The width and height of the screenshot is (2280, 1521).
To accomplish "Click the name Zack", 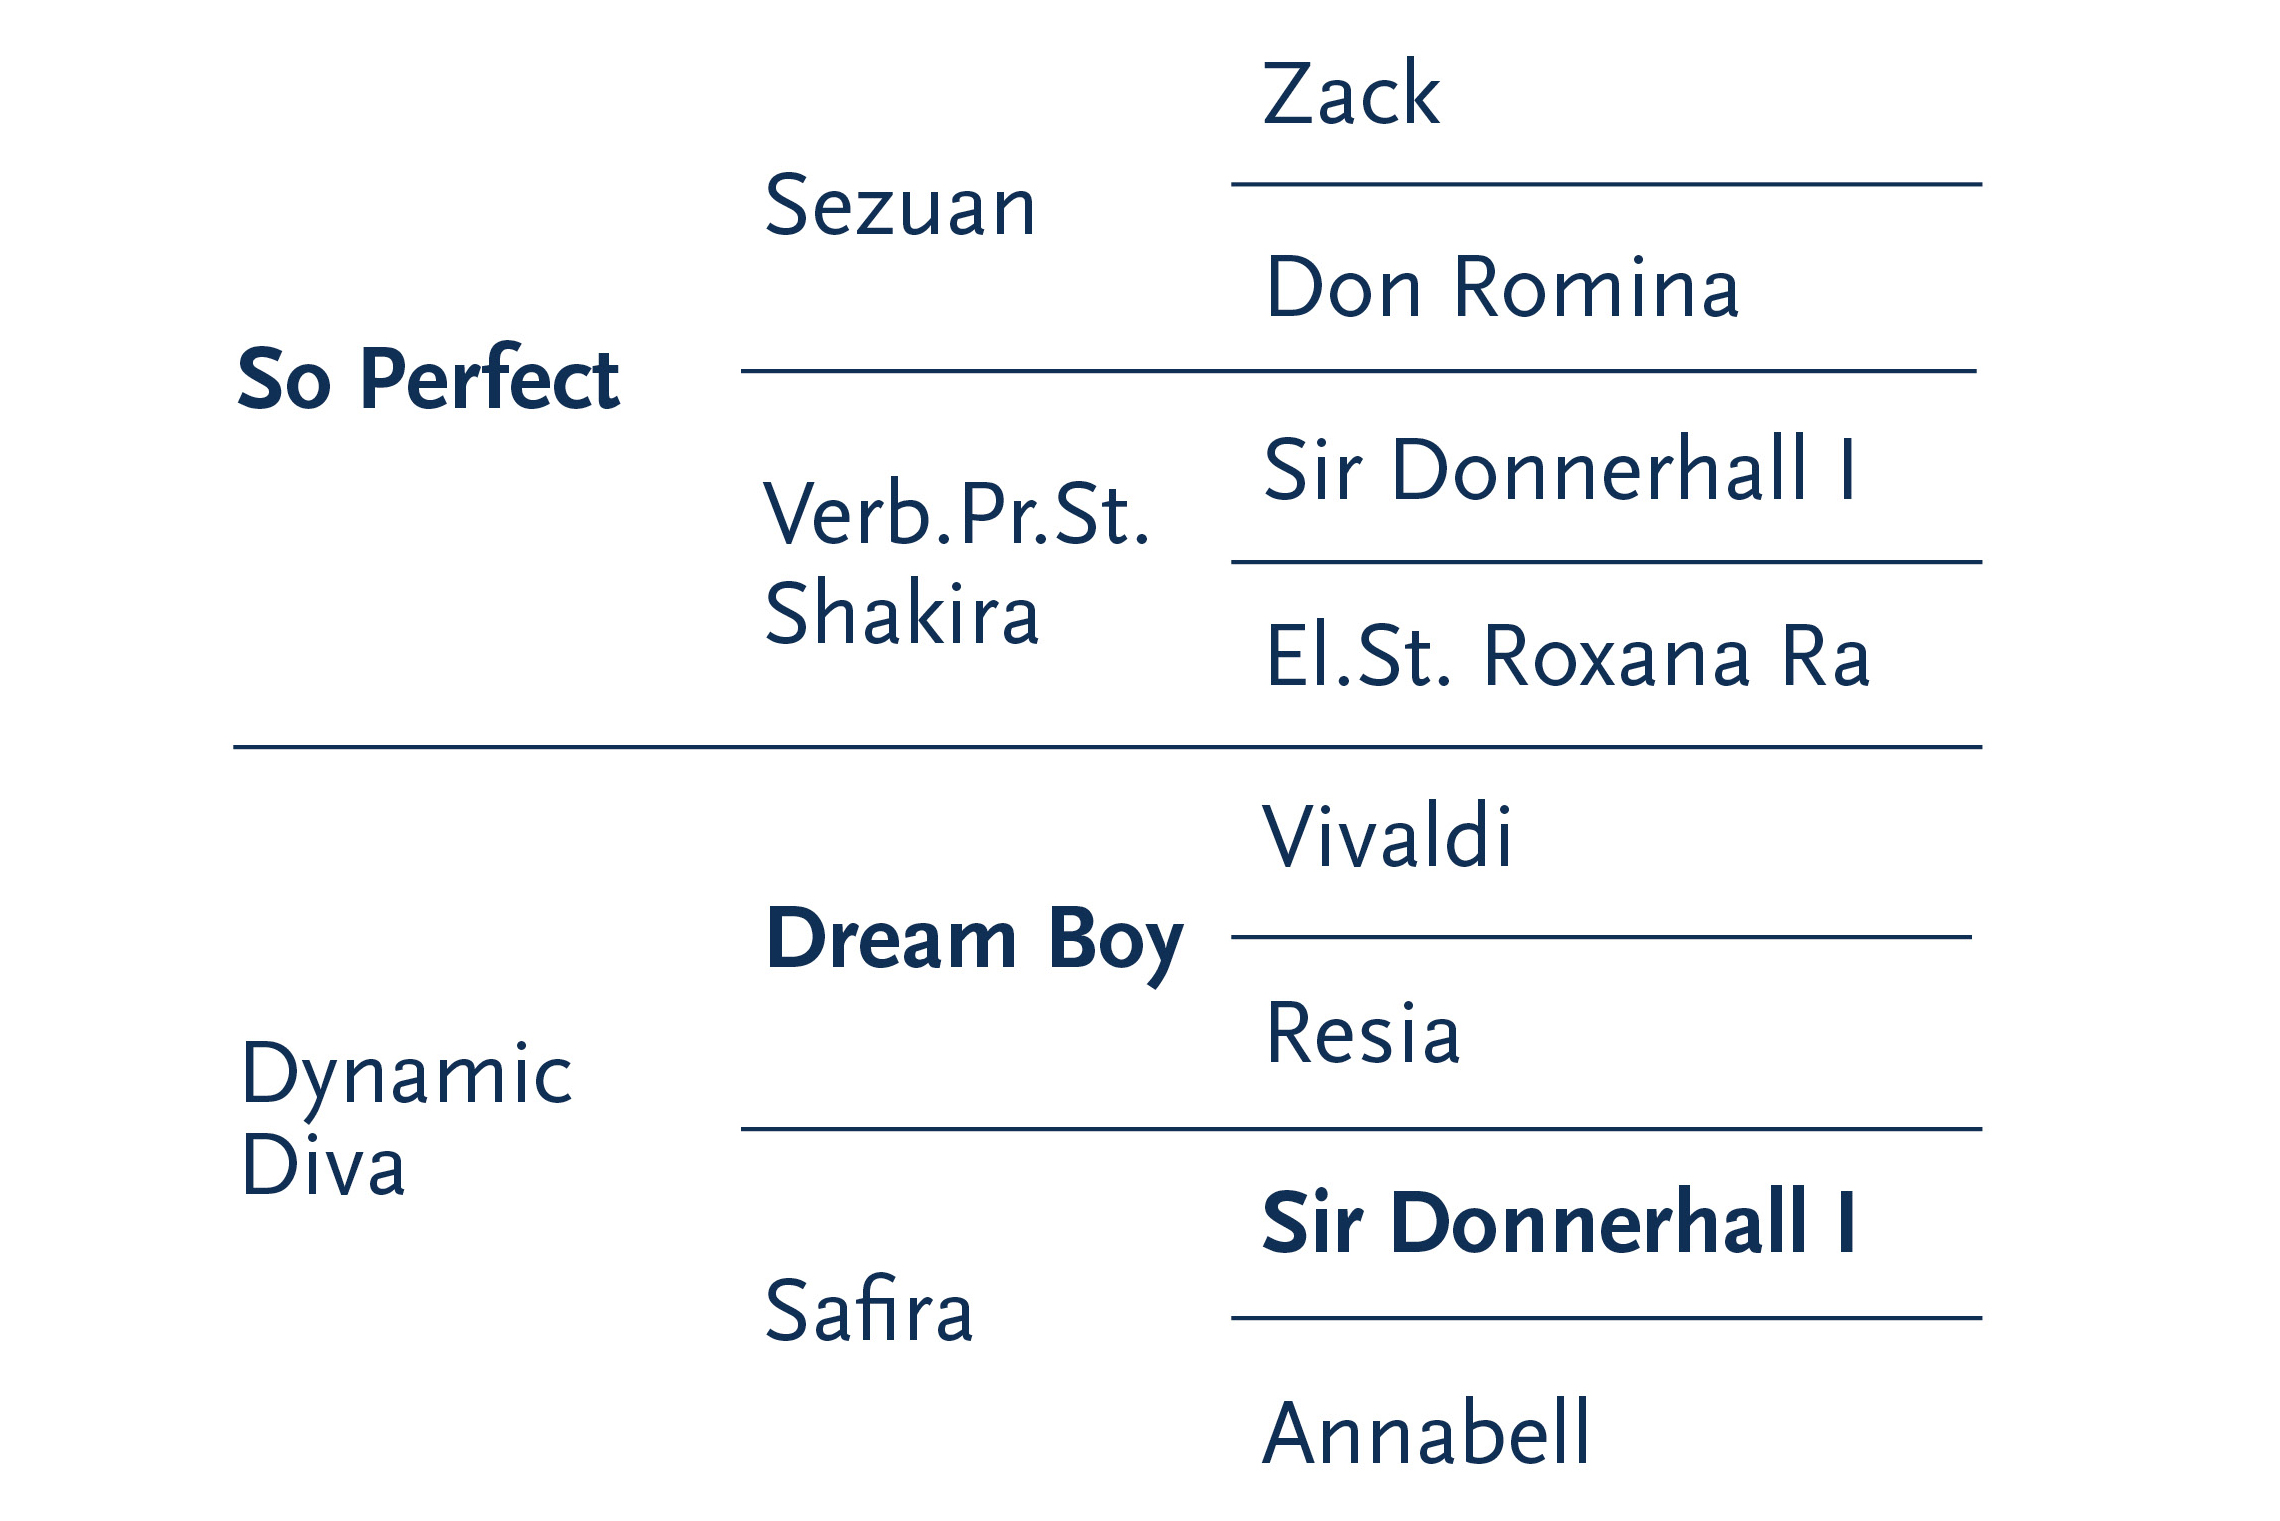I will click(x=1351, y=95).
